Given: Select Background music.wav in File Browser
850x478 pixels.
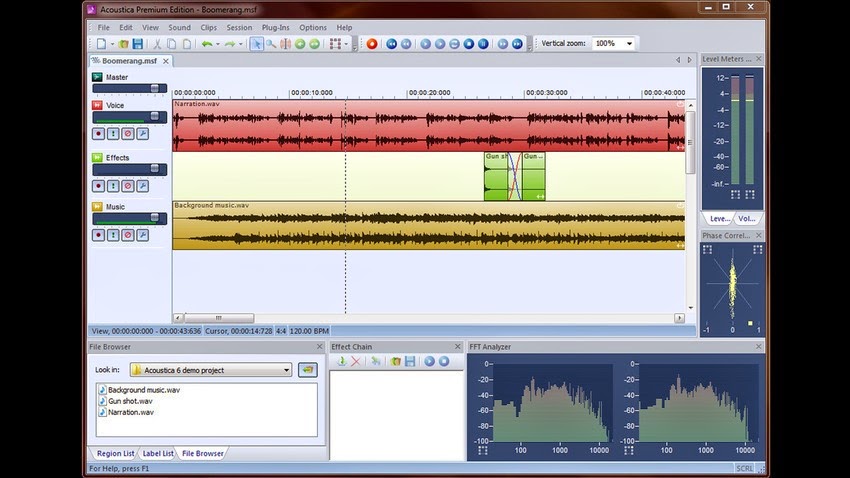Looking at the screenshot, I should pos(144,390).
